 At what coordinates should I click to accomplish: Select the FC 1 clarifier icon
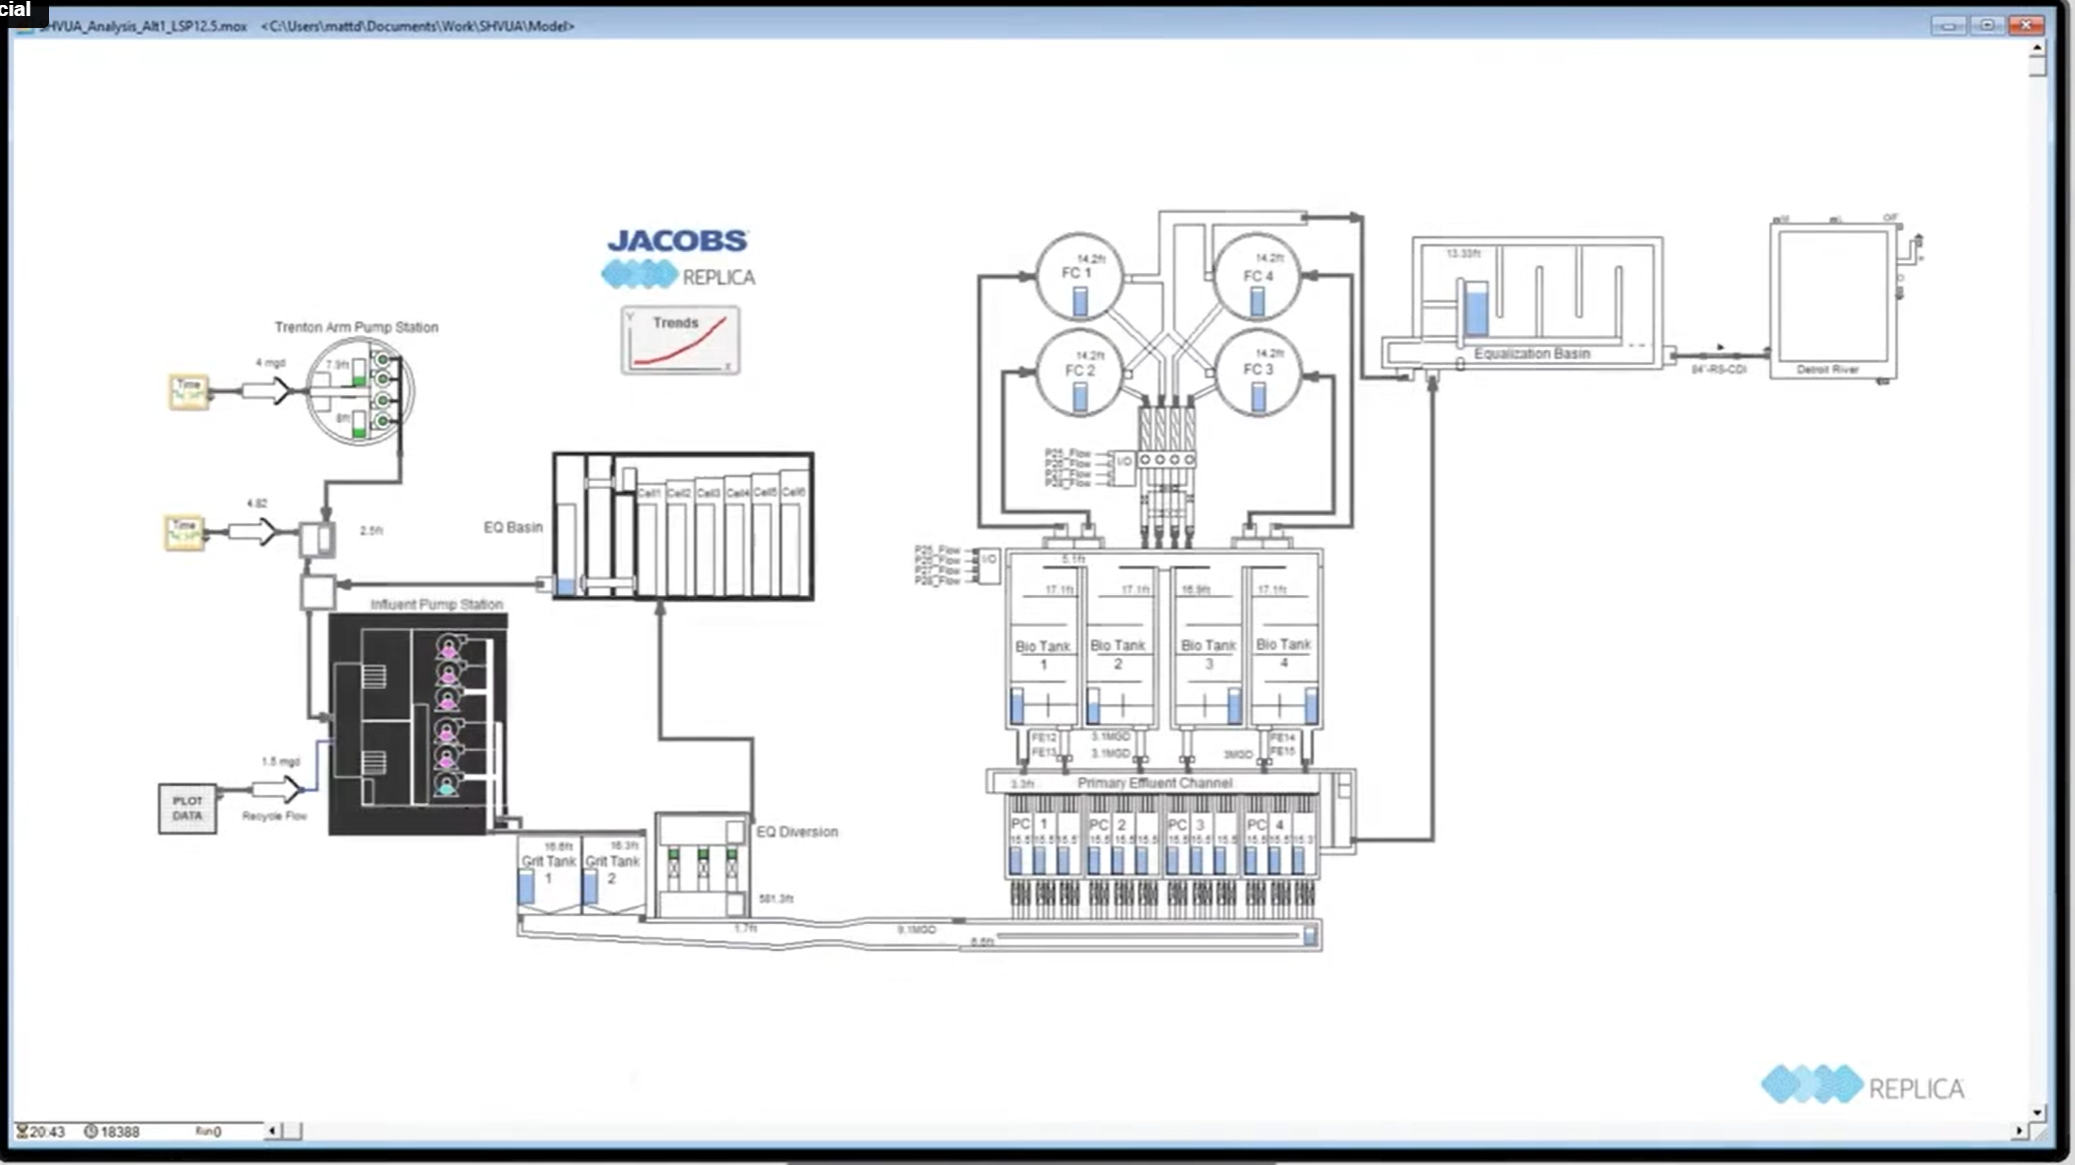tap(1079, 277)
